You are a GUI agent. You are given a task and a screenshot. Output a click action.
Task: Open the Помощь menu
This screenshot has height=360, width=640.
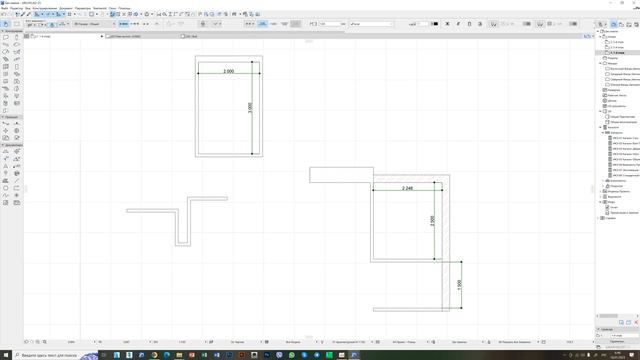124,8
